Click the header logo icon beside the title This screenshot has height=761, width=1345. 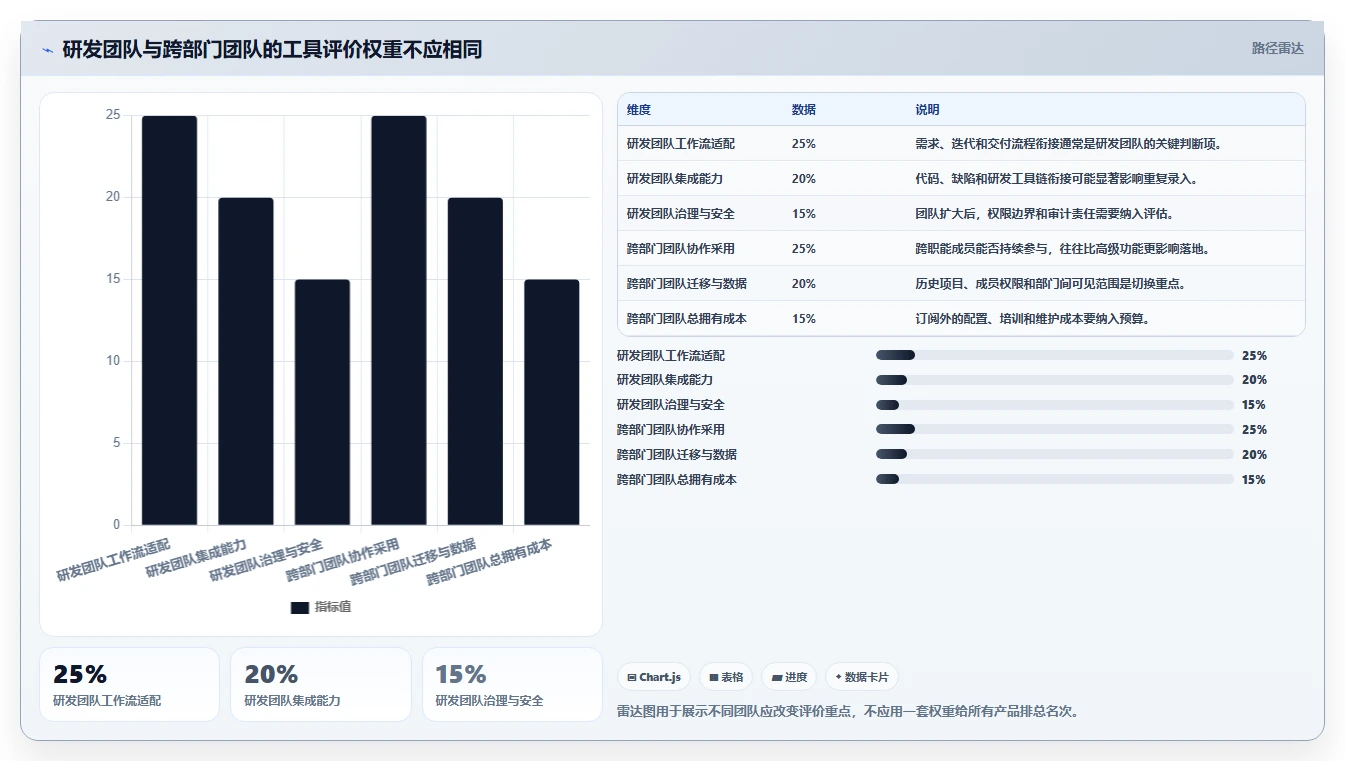[x=47, y=49]
